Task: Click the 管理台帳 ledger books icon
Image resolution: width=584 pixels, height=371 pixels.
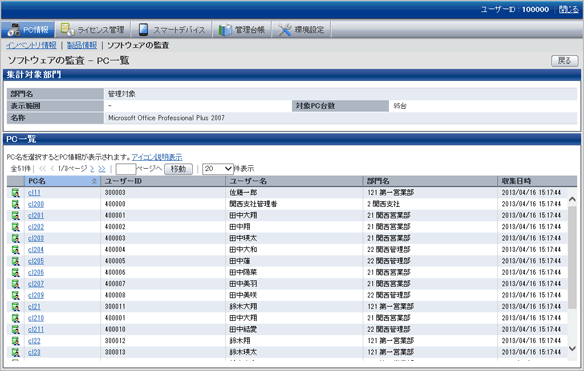Action: pos(225,29)
